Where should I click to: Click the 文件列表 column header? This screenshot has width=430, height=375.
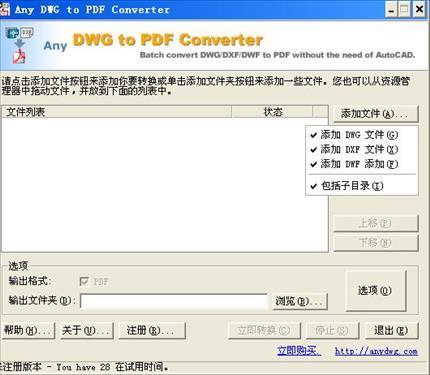(116, 112)
